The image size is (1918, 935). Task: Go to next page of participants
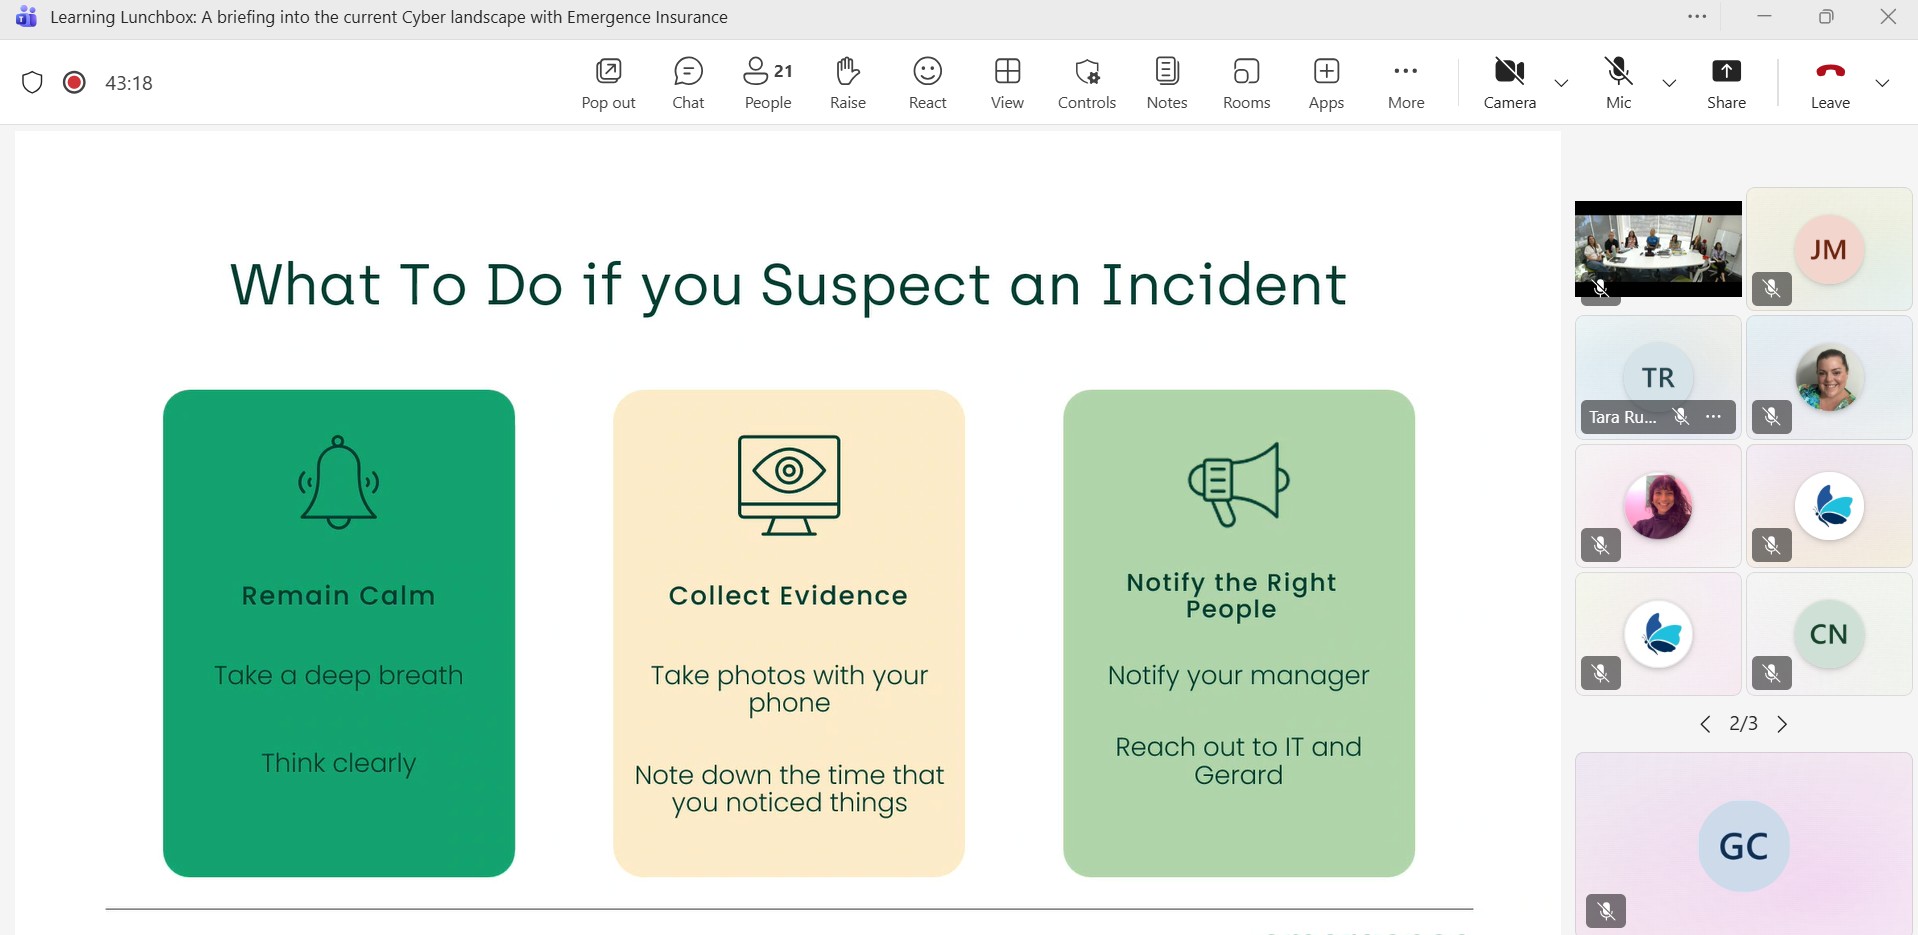pyautogui.click(x=1782, y=724)
